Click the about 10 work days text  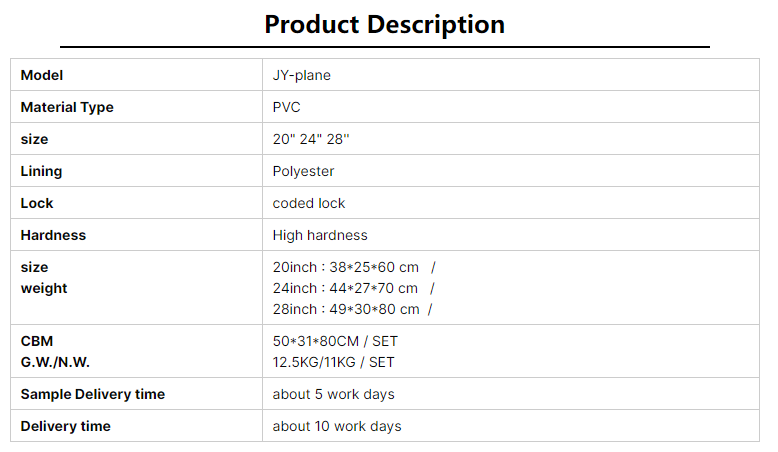337,426
